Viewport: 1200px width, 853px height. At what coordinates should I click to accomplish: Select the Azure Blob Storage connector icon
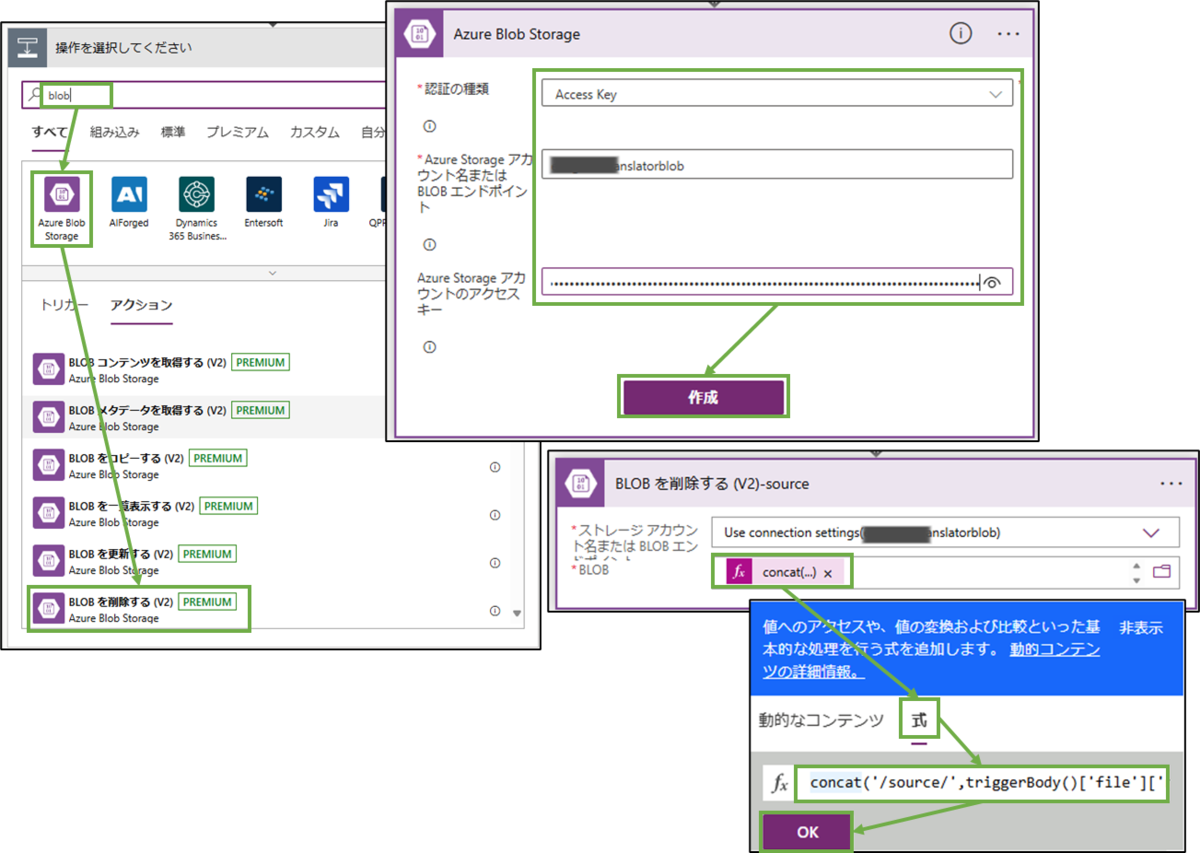(x=62, y=194)
